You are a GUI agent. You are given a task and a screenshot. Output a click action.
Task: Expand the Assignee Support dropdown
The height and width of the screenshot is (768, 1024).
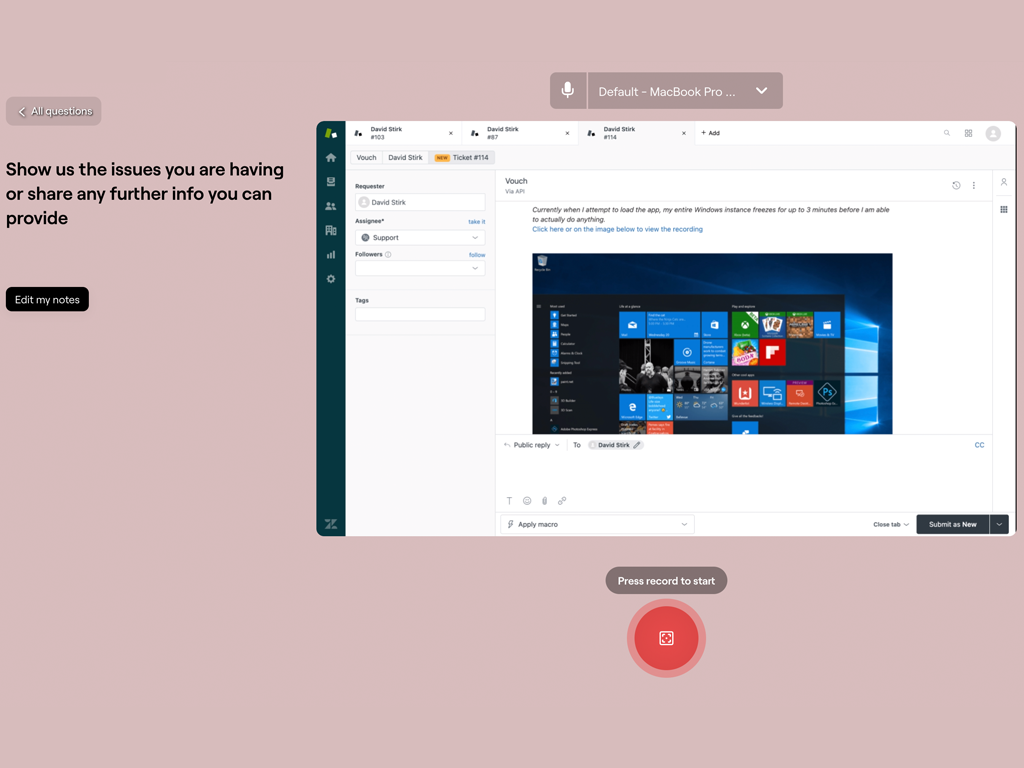[x=420, y=238]
